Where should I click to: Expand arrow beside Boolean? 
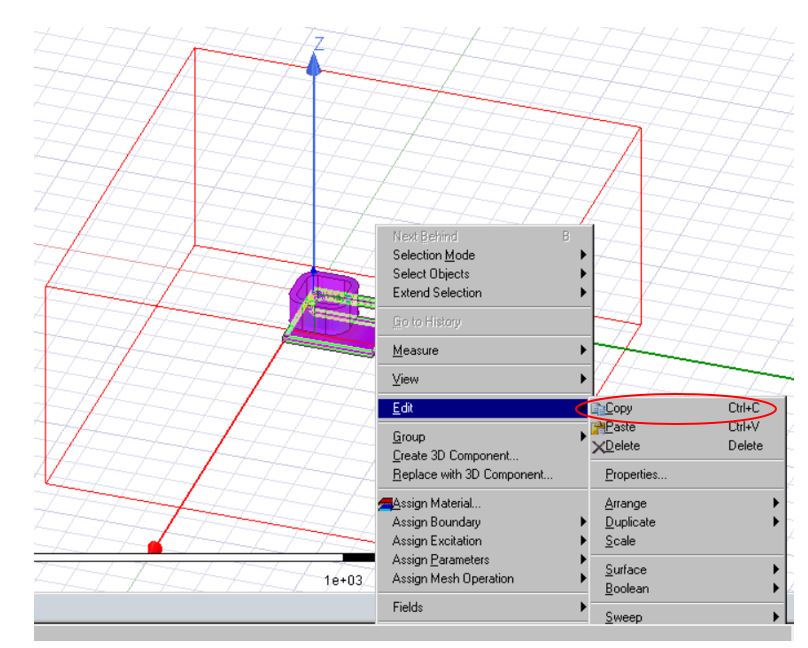(x=776, y=589)
